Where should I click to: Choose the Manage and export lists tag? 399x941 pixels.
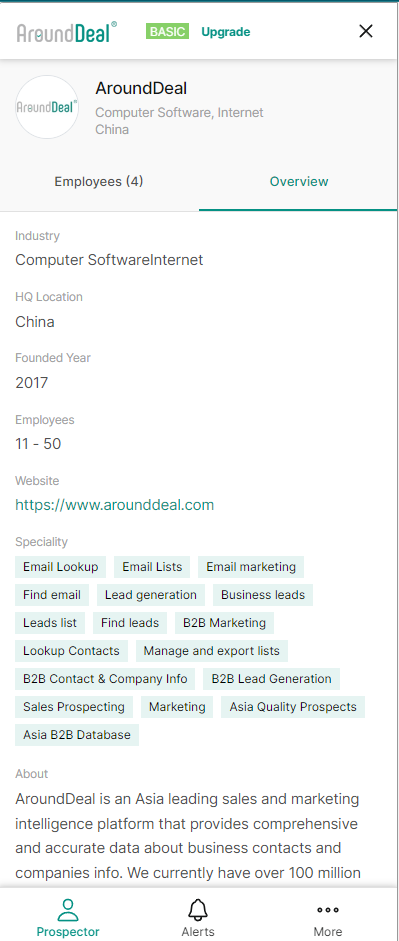pos(212,651)
